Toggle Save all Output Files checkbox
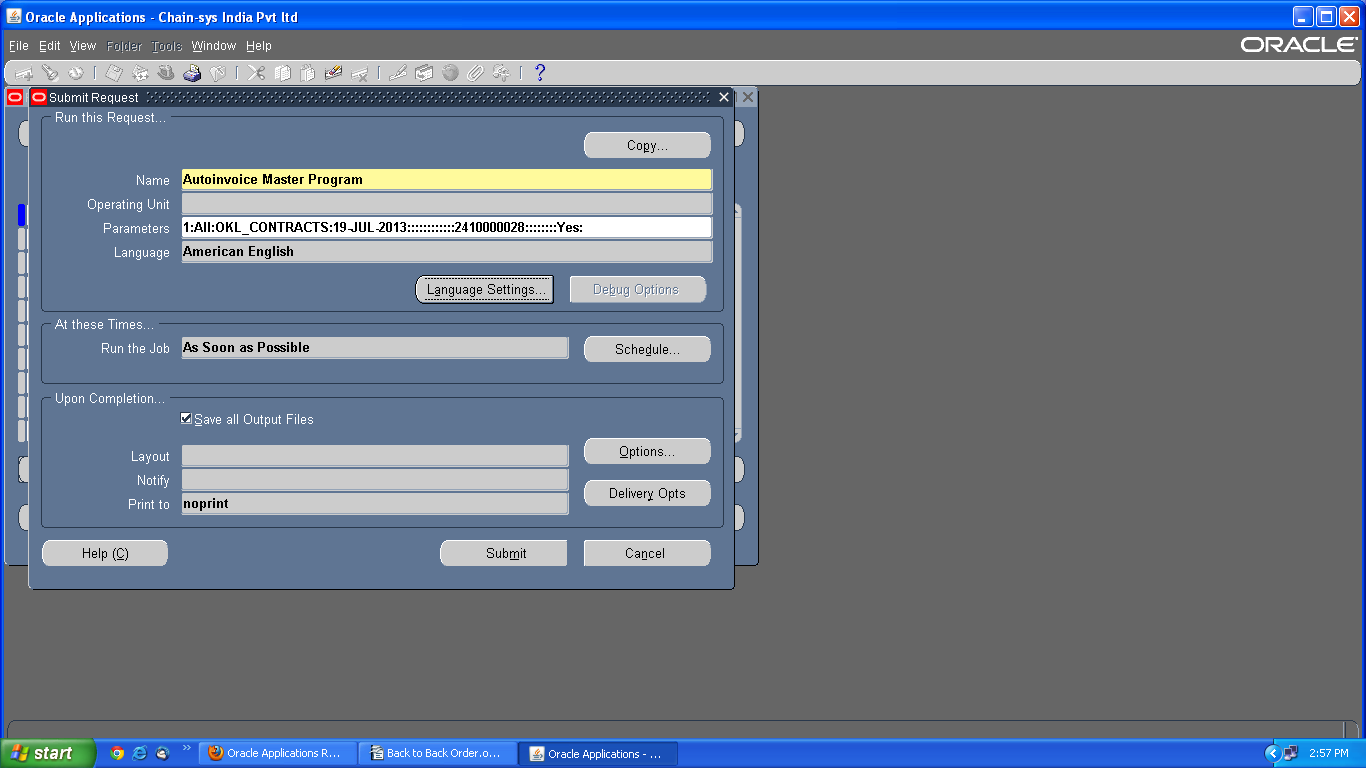Screen dimensions: 1366x768 [x=186, y=419]
